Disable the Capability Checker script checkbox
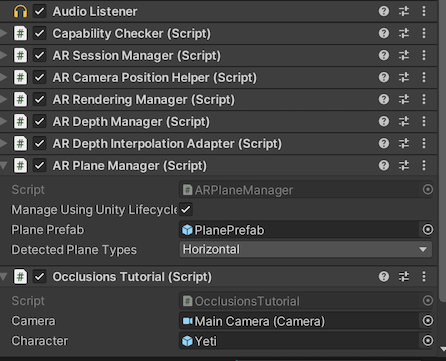This screenshot has height=361, width=446. pyautogui.click(x=40, y=33)
